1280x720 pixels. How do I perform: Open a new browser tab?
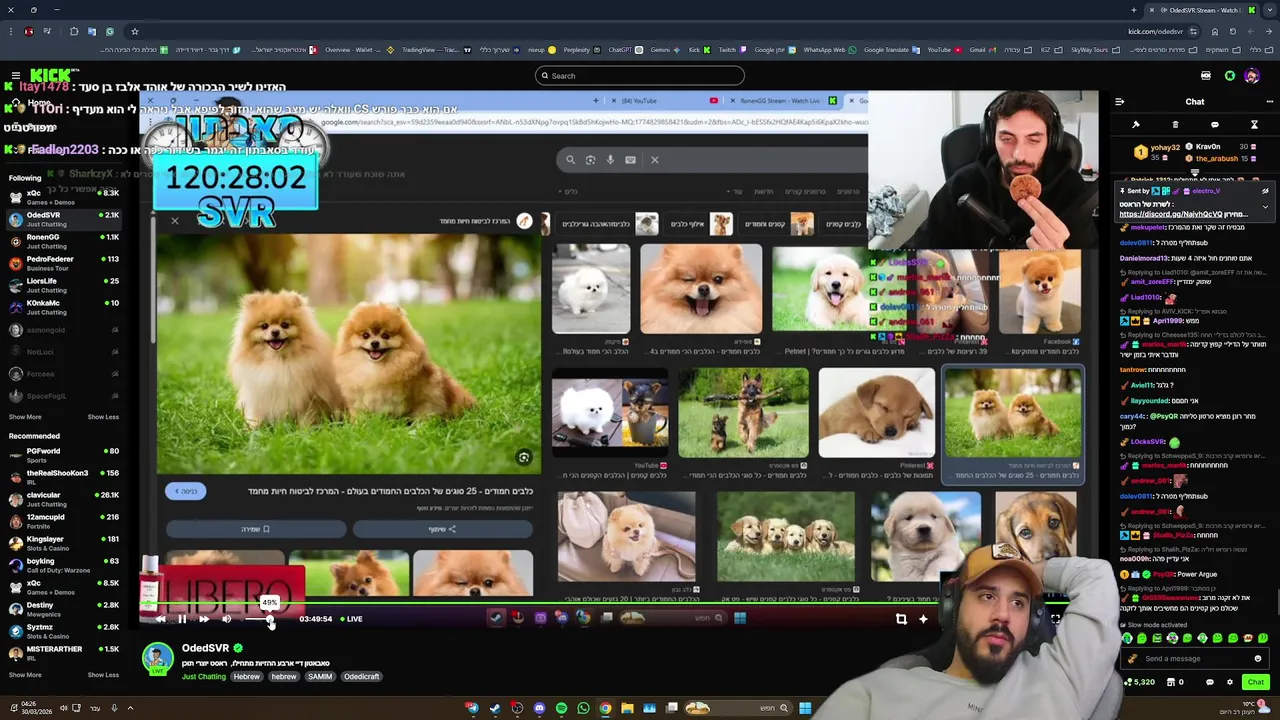click(1134, 10)
